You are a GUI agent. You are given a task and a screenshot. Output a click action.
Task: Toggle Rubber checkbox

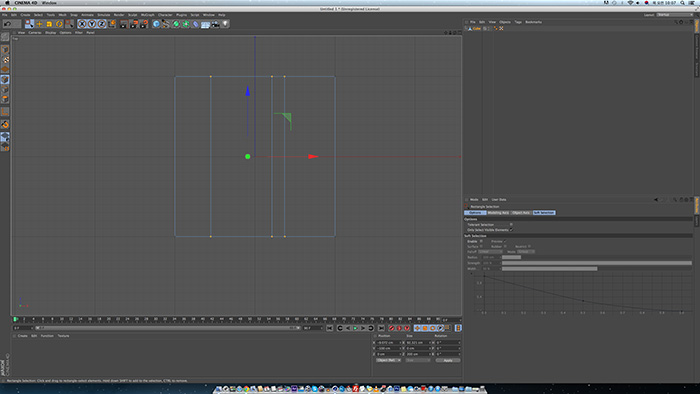point(505,246)
